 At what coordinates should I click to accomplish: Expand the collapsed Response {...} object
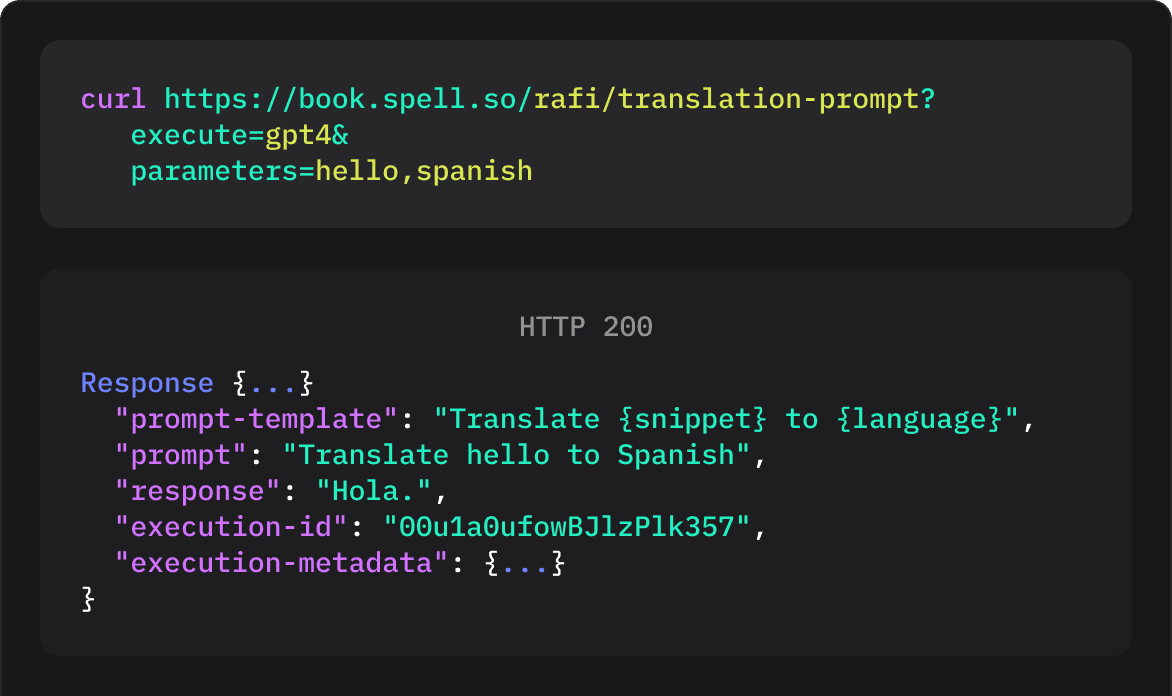(273, 384)
